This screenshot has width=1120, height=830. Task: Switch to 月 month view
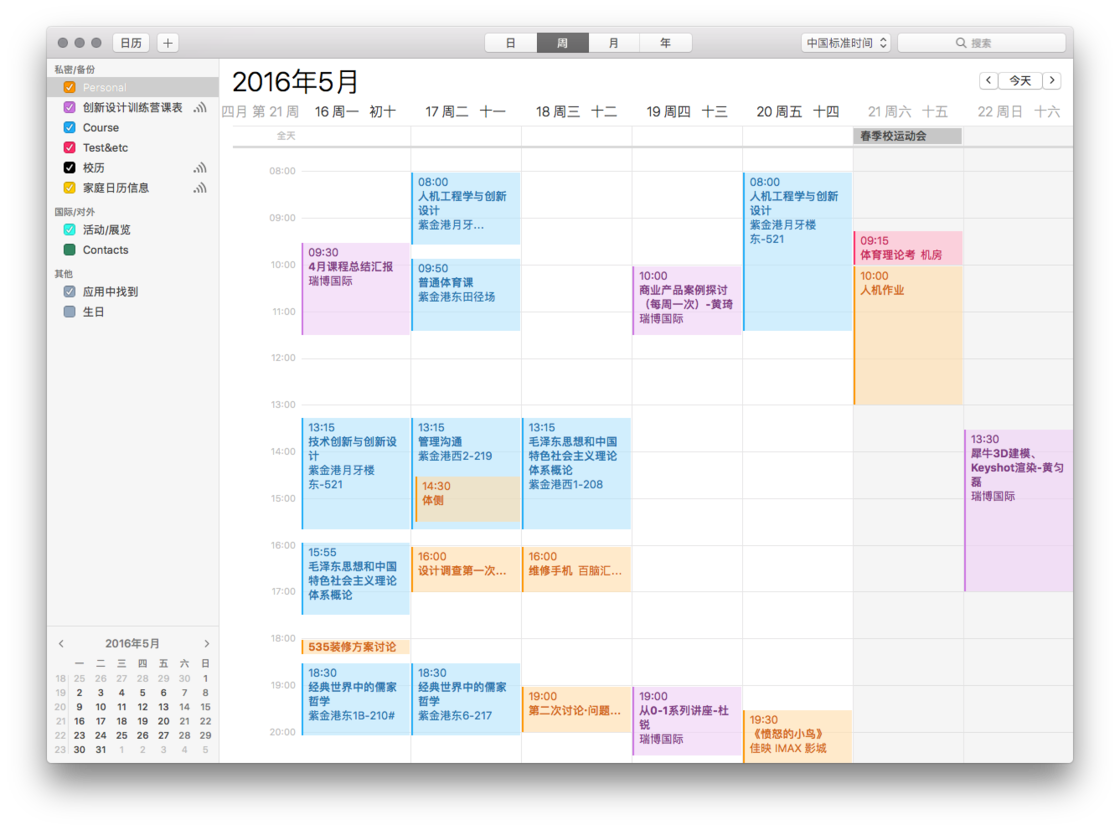614,43
